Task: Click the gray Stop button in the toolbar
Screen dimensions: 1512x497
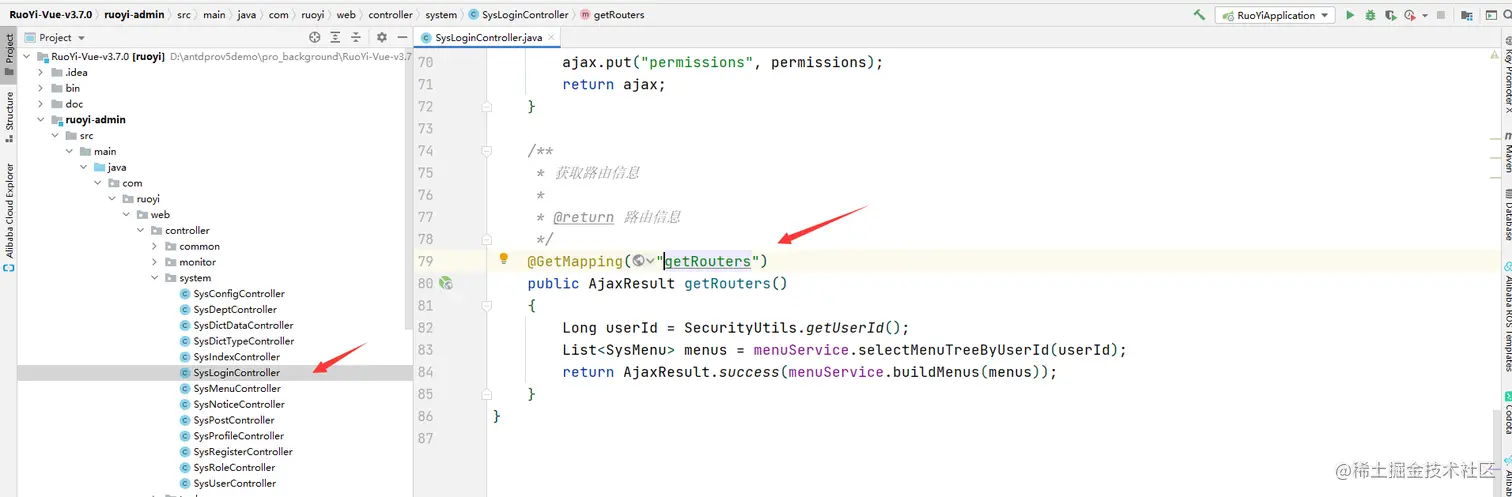Action: point(1440,15)
